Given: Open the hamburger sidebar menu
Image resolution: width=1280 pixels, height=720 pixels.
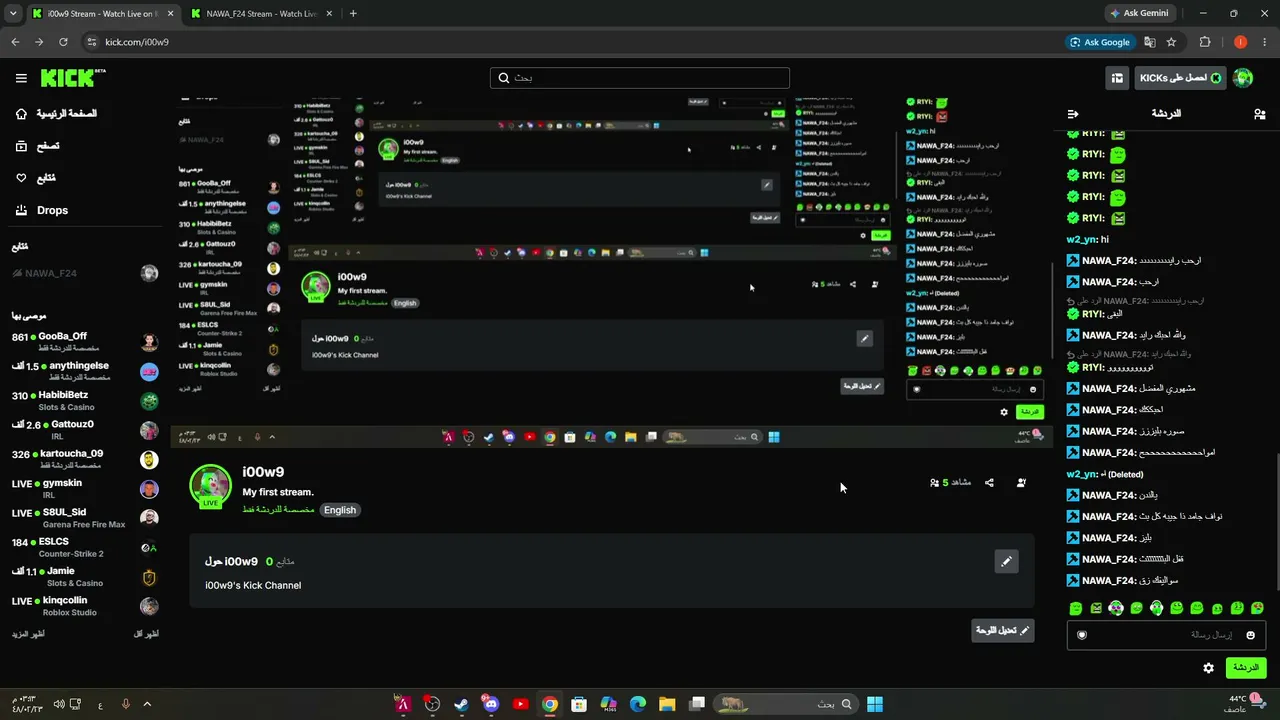Looking at the screenshot, I should coord(21,78).
